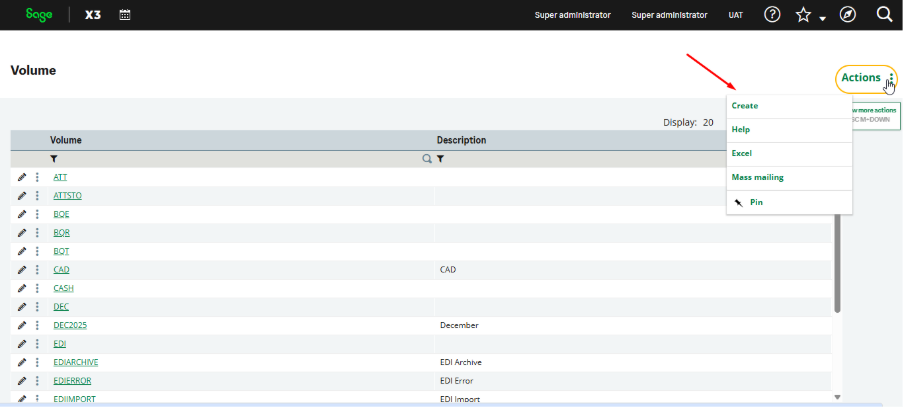Select Mass mailing menu entry

[757, 178]
